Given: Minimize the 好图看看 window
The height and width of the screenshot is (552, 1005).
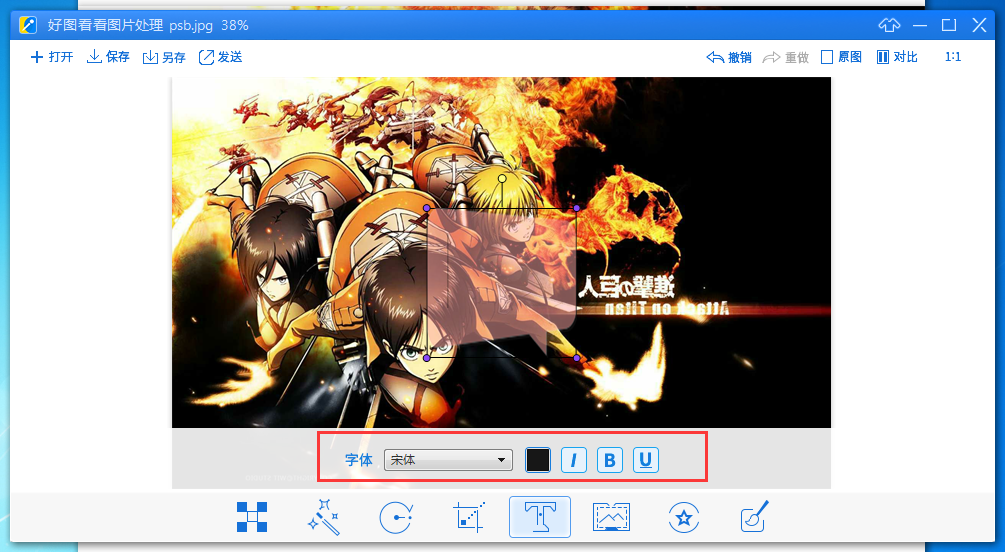Looking at the screenshot, I should coord(920,25).
